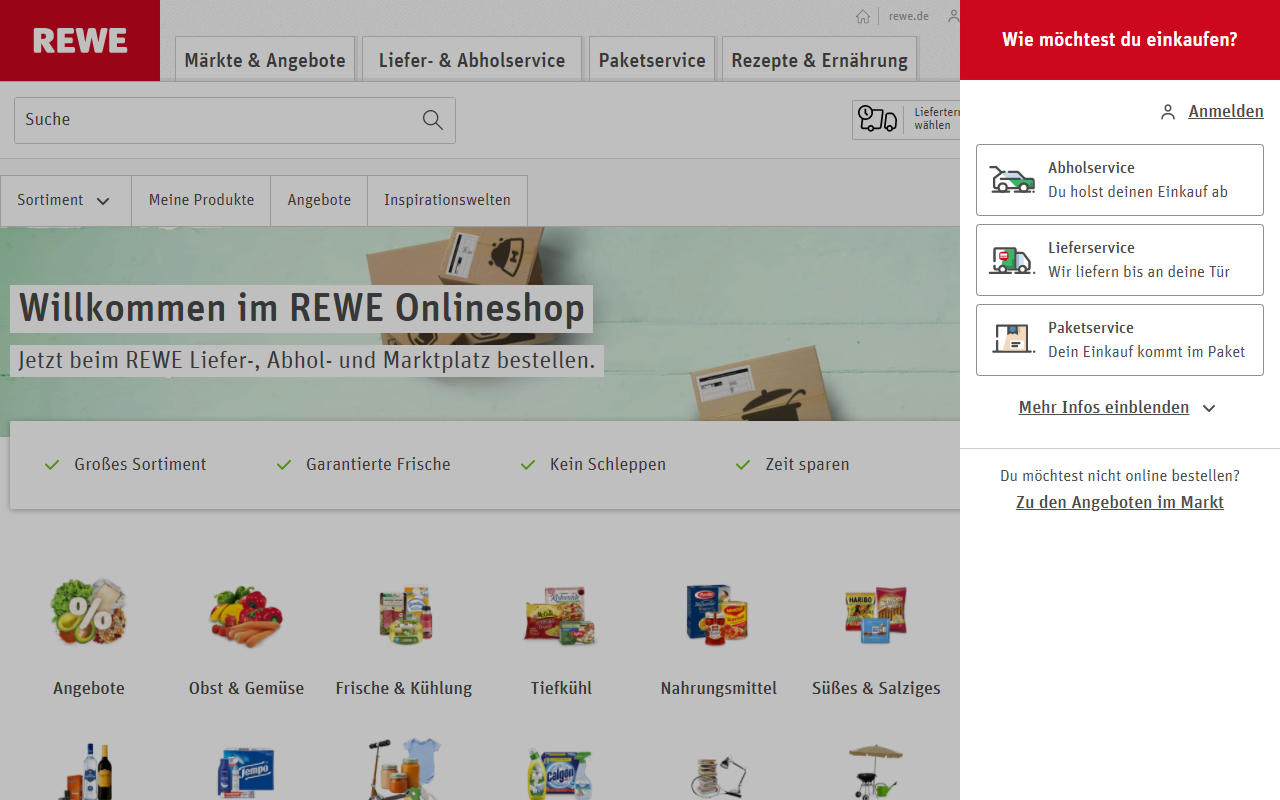Click the Willkommen im REWE Onlineshop heading
Viewport: 1280px width, 800px height.
[301, 308]
